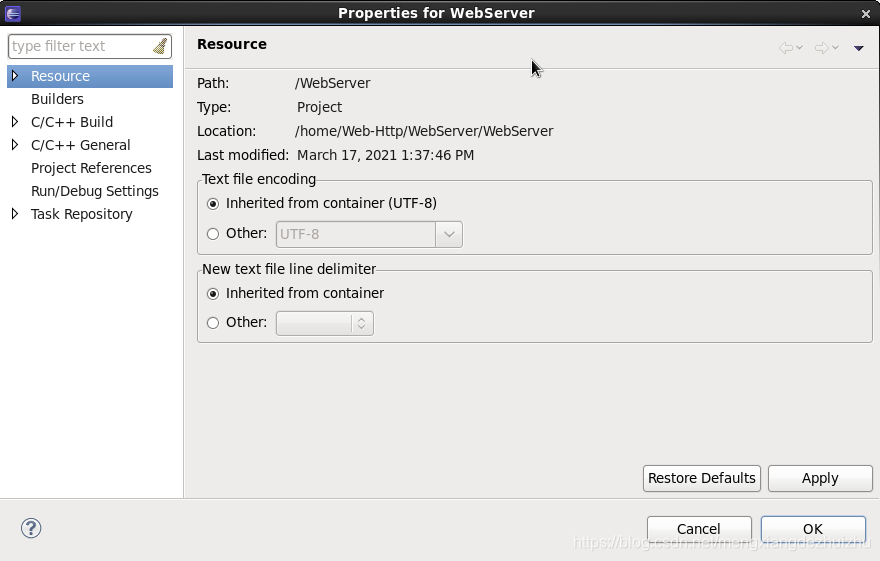Viewport: 880px width, 561px height.
Task: Open the line delimiter dropdown
Action: 325,323
